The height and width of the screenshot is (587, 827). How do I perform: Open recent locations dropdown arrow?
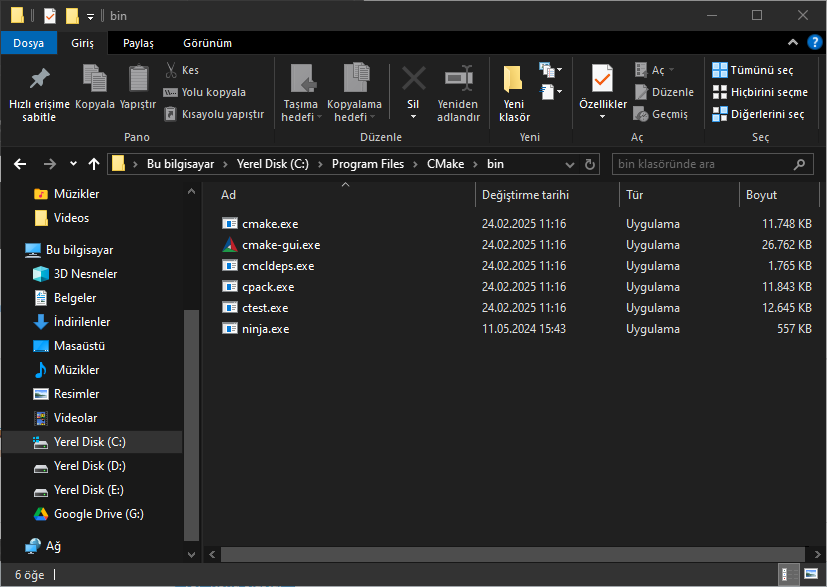[x=73, y=165]
